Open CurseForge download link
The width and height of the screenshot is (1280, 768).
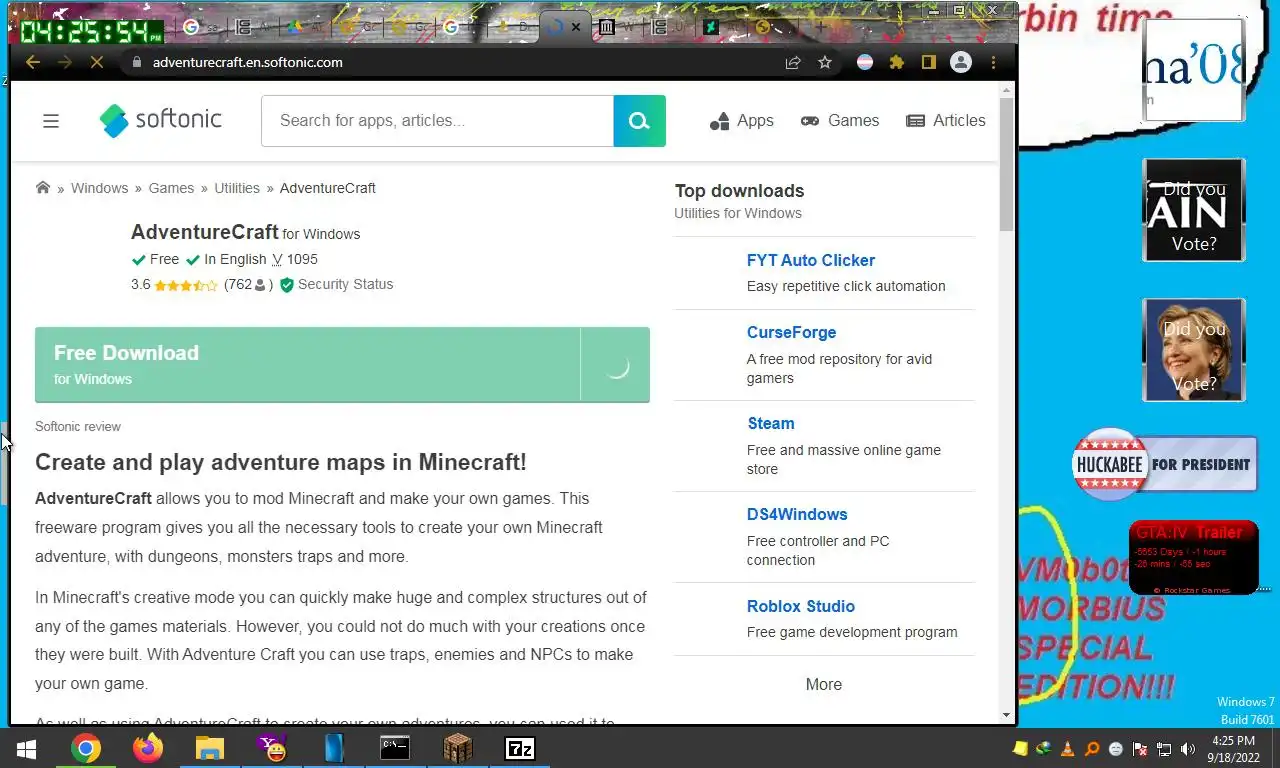[x=791, y=332]
